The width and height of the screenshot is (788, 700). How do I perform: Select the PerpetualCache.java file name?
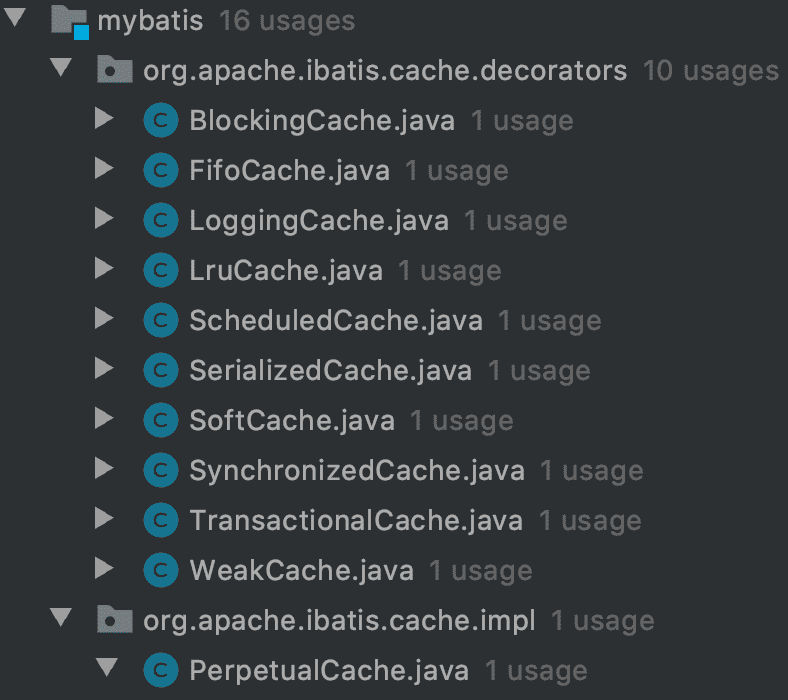(329, 671)
